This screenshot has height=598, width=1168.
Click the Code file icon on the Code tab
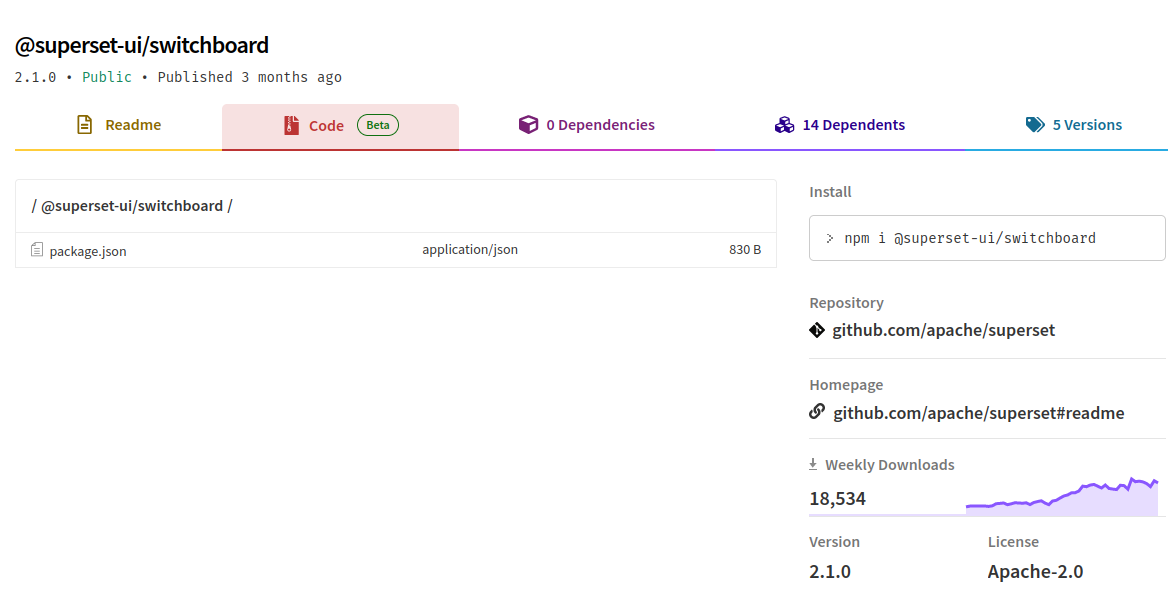click(291, 124)
